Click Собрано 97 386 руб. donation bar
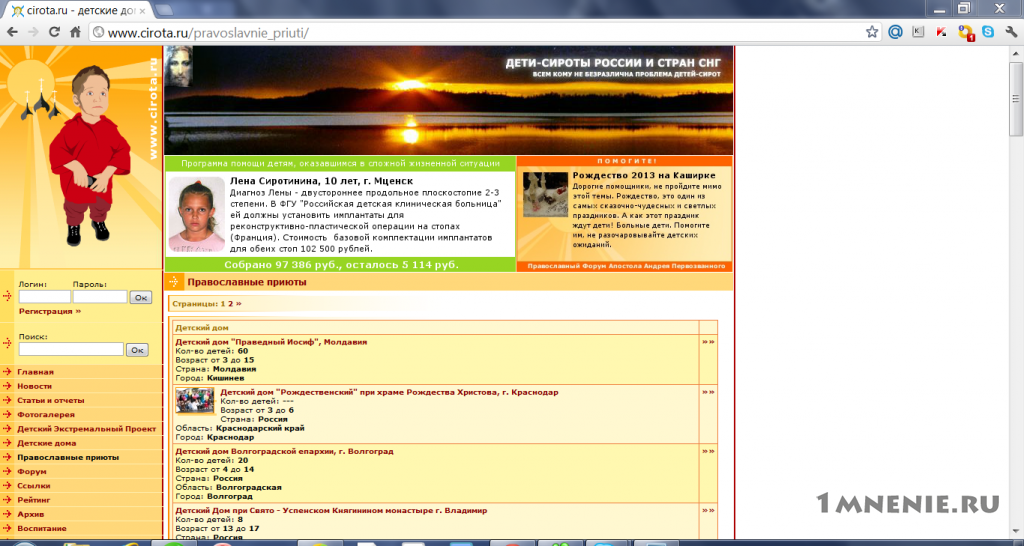 click(341, 265)
